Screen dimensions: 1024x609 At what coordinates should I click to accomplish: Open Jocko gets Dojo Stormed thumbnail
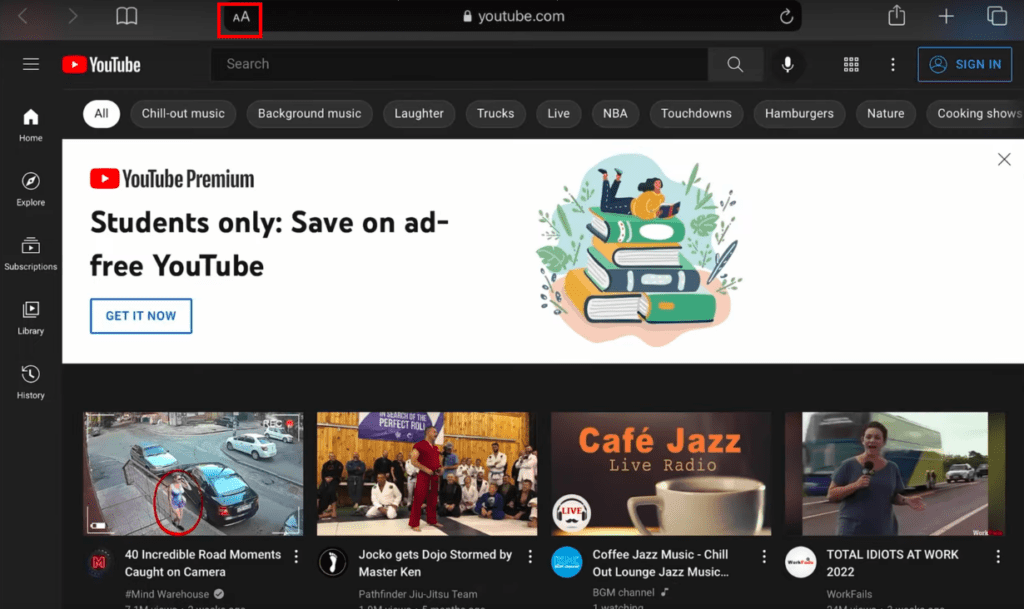point(427,474)
